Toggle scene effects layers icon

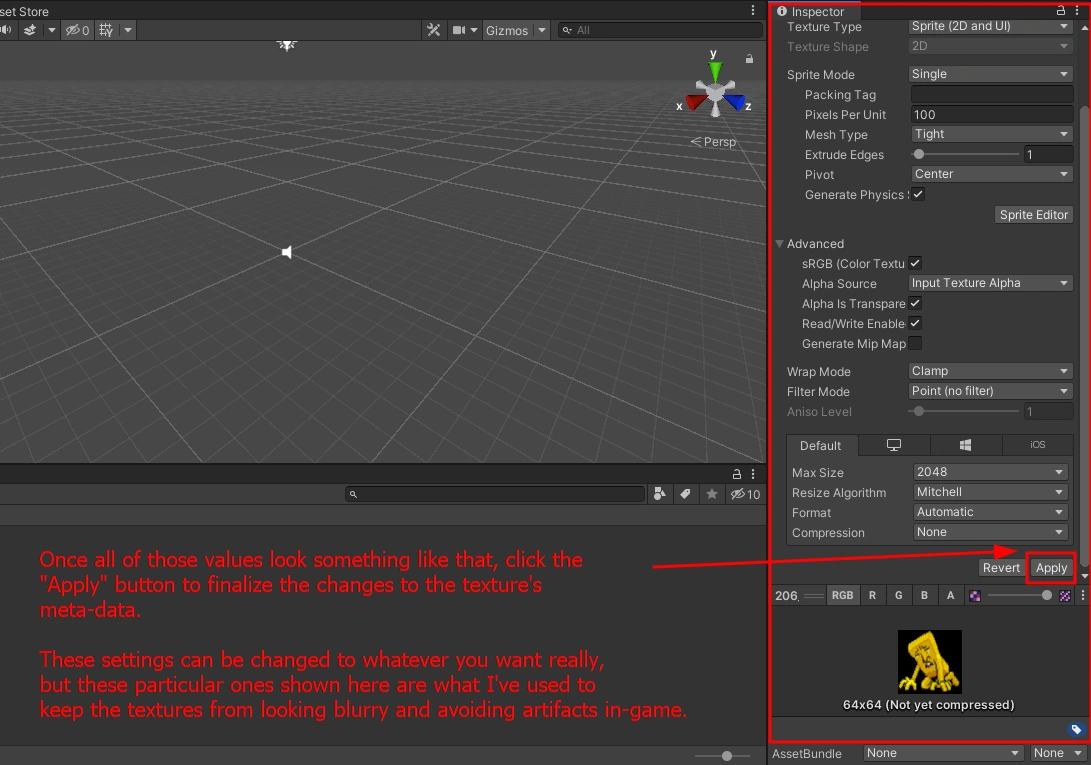[x=30, y=30]
